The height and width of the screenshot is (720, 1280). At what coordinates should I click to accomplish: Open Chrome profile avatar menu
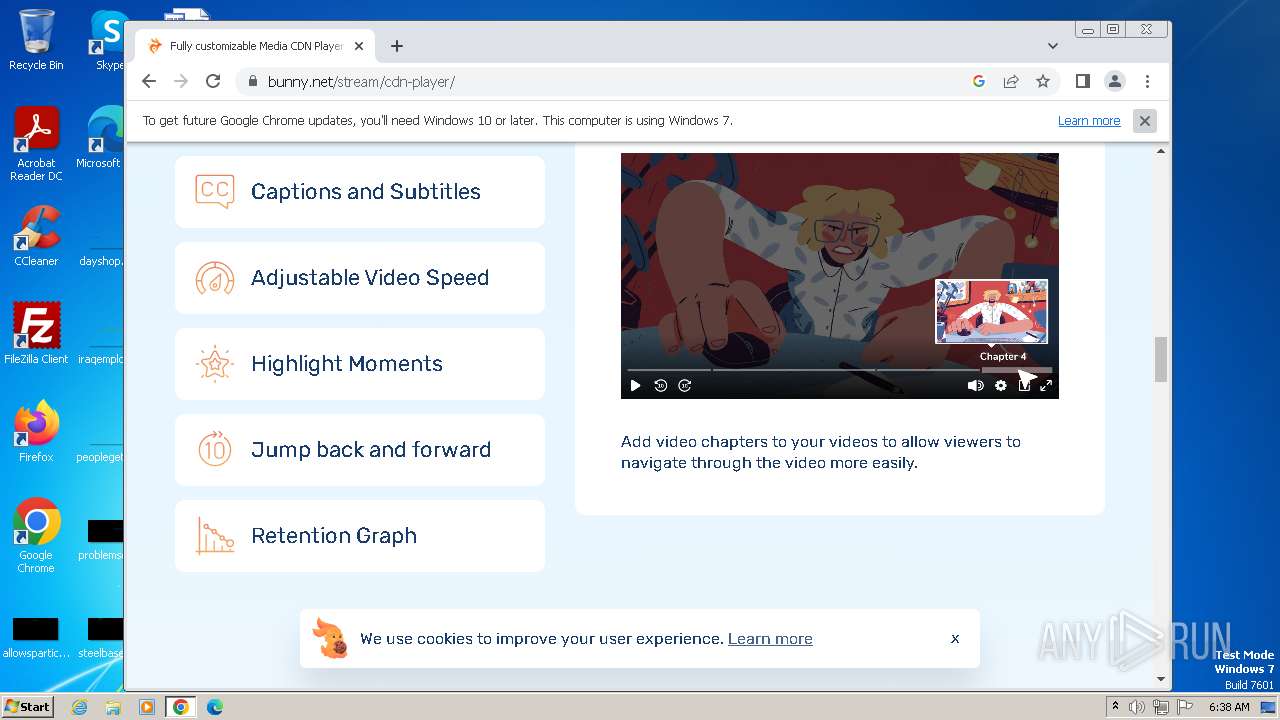click(x=1115, y=82)
